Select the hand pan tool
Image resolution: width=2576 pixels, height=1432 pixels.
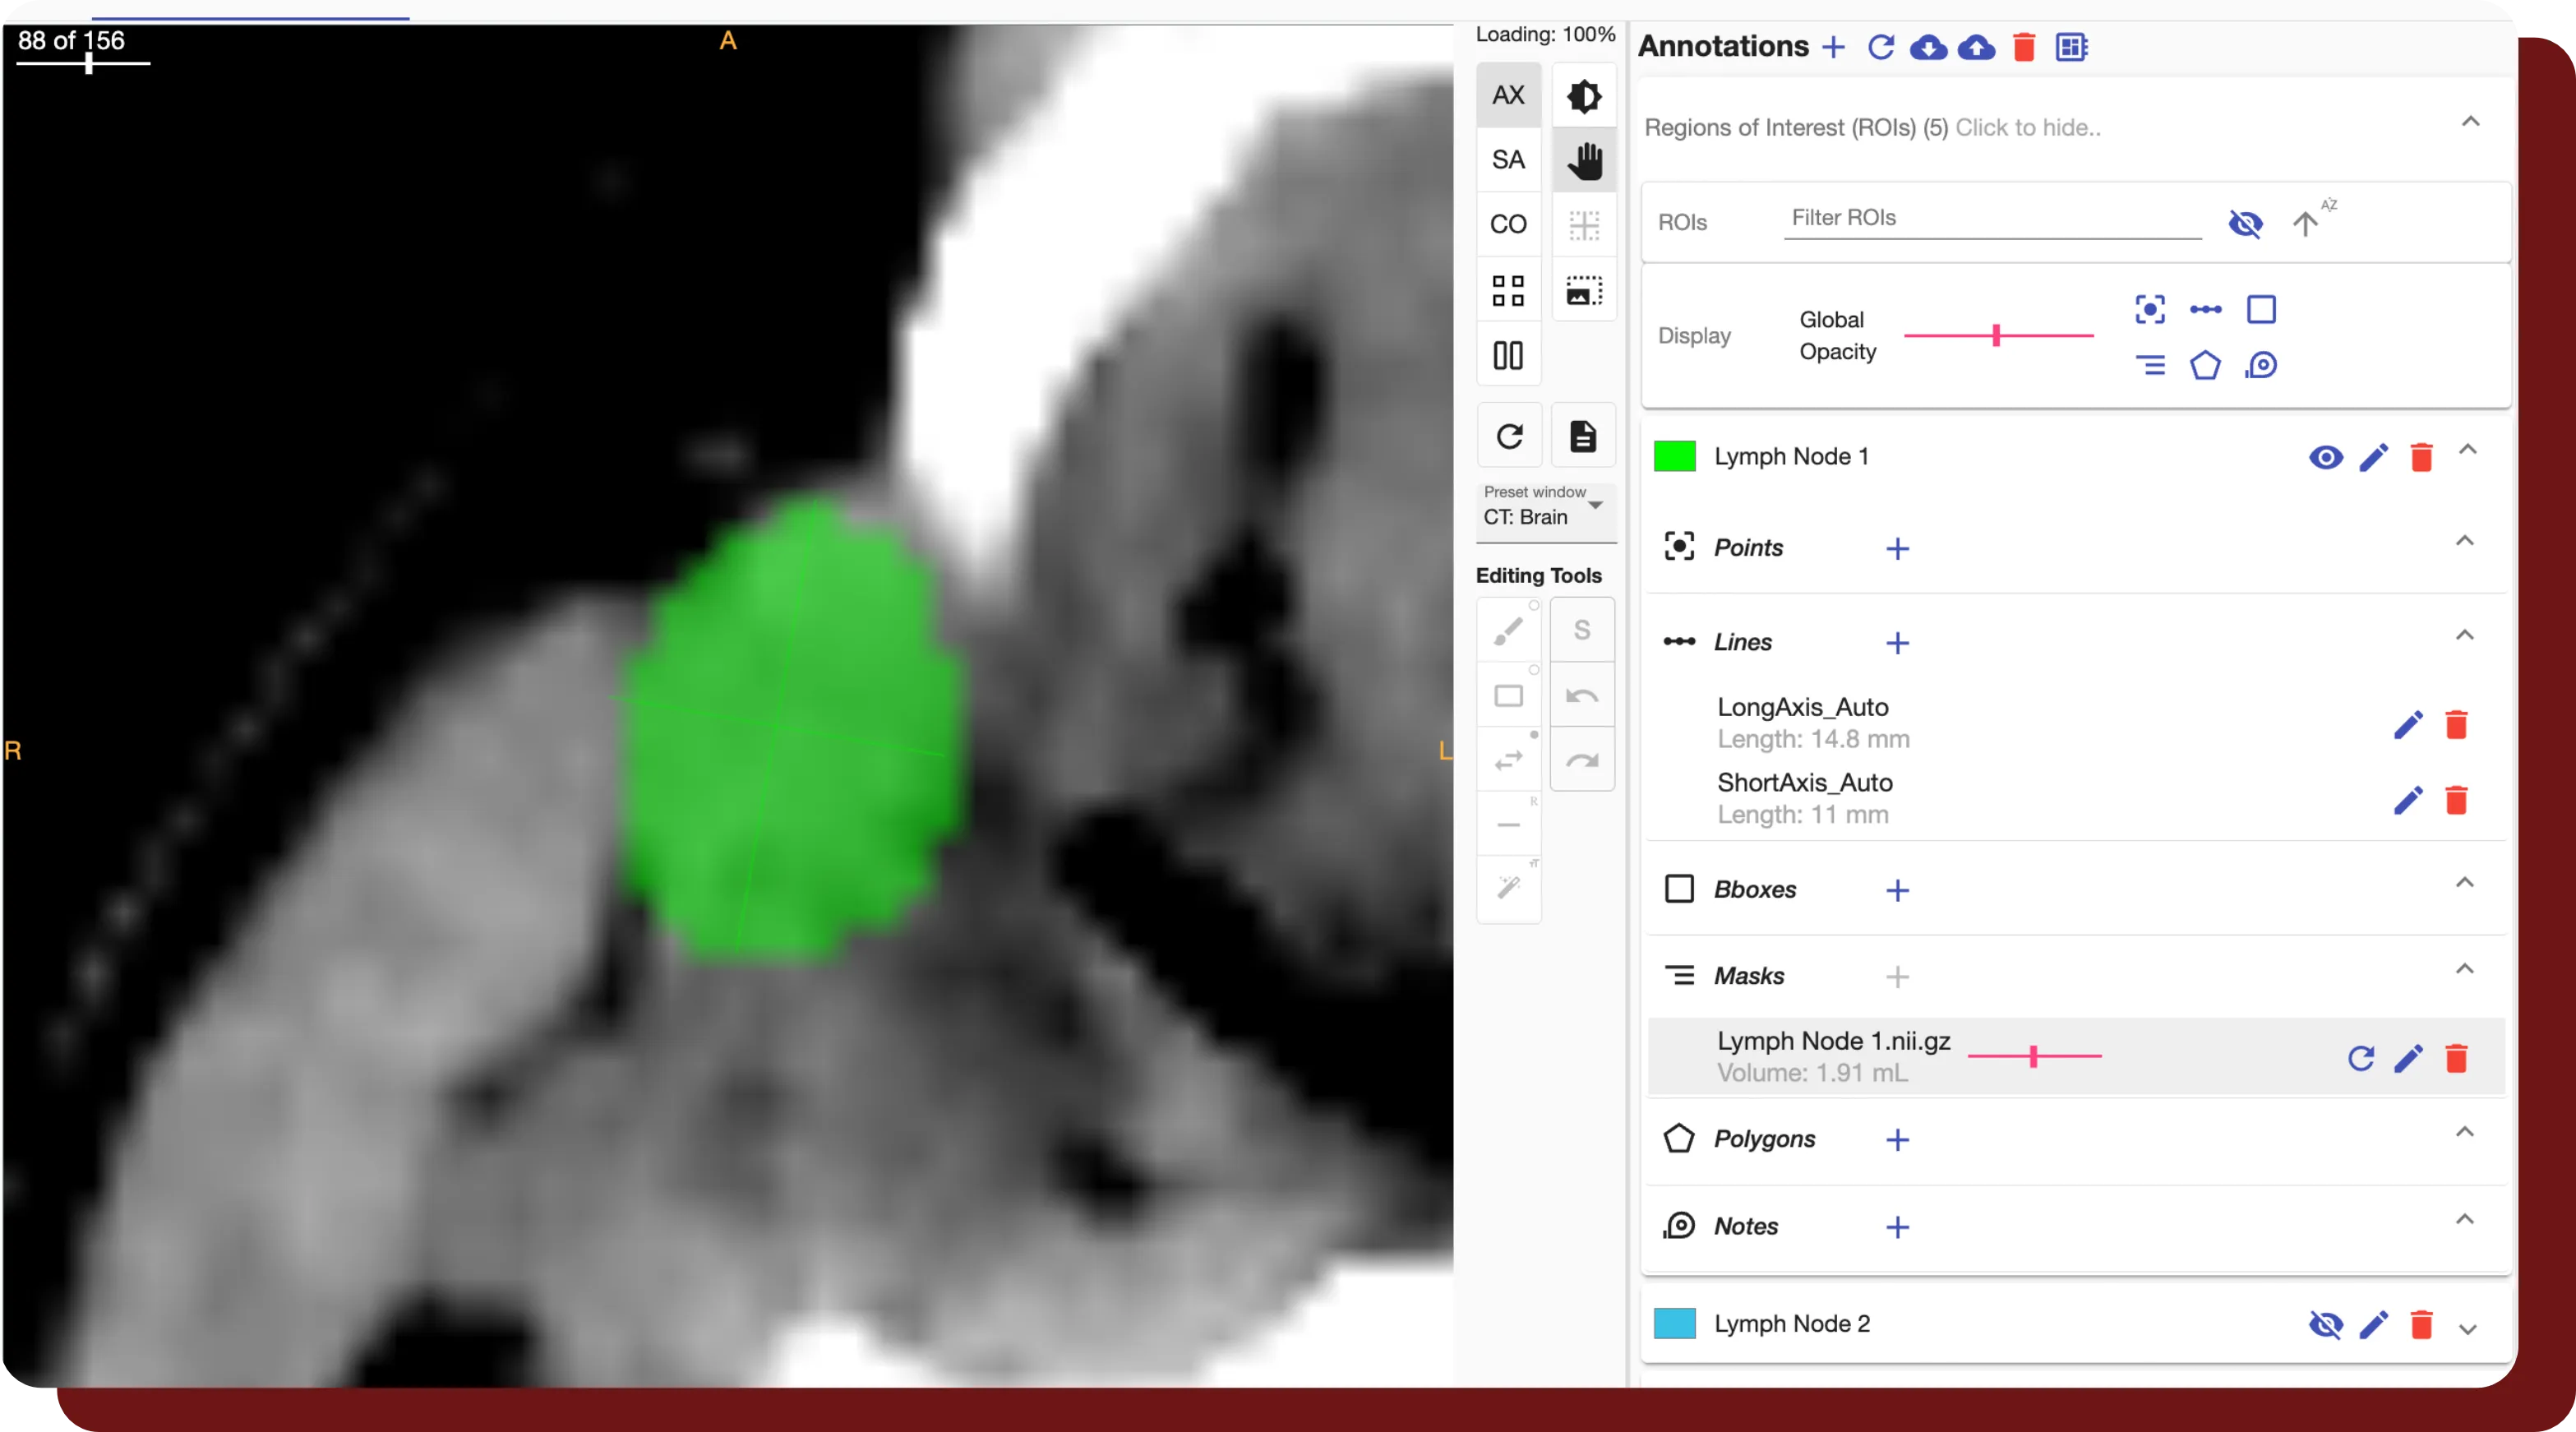tap(1584, 160)
